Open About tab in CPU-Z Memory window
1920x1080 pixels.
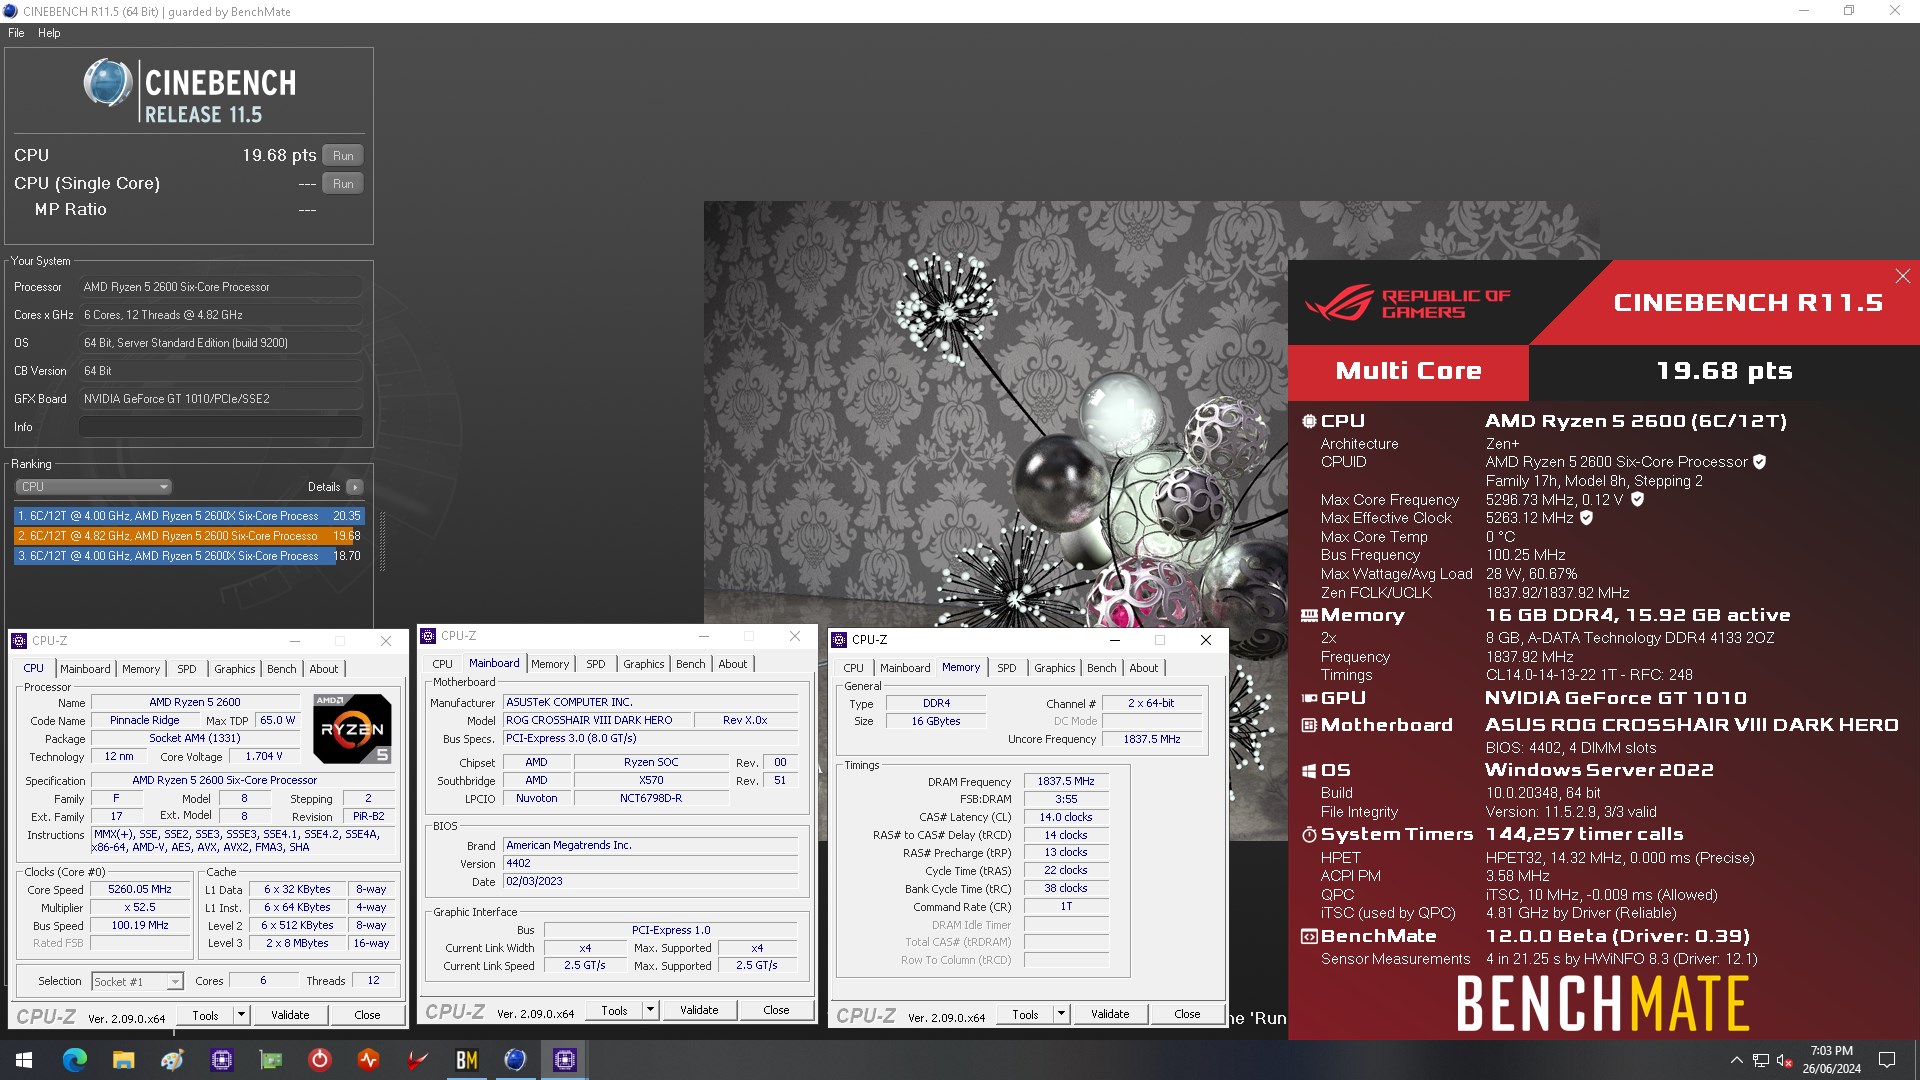coord(1143,668)
